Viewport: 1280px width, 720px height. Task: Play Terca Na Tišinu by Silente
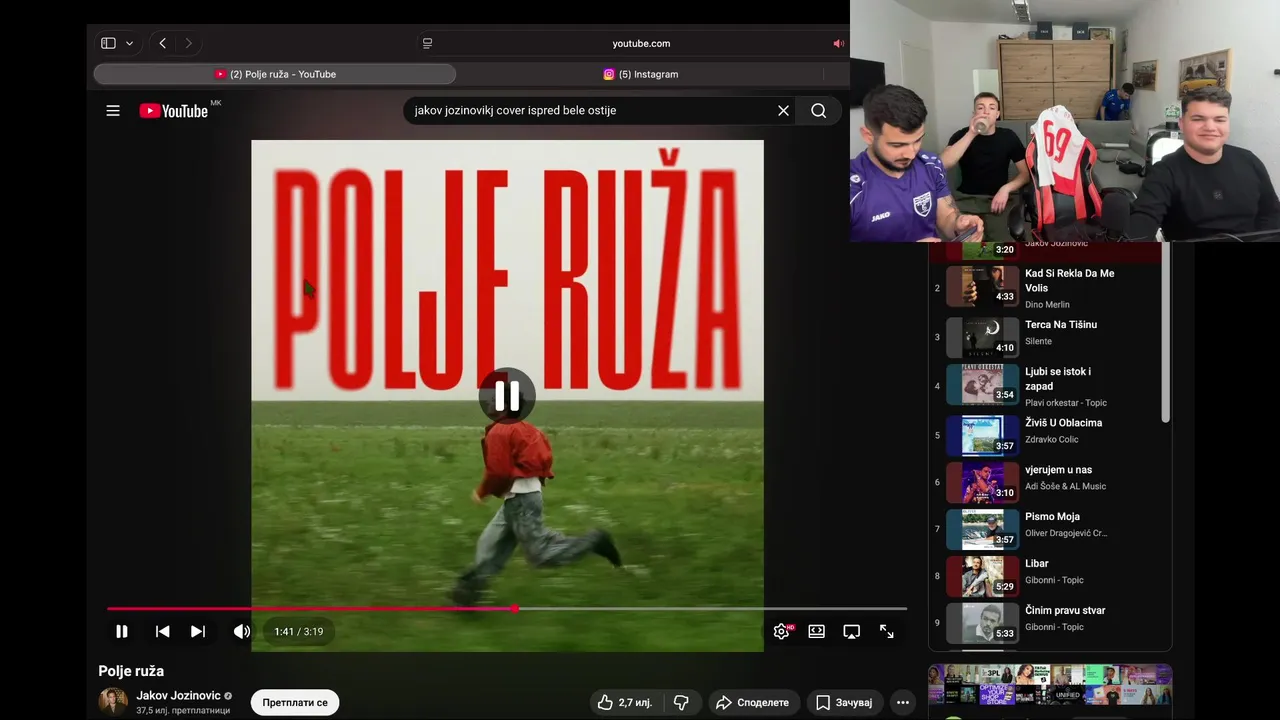1046,337
